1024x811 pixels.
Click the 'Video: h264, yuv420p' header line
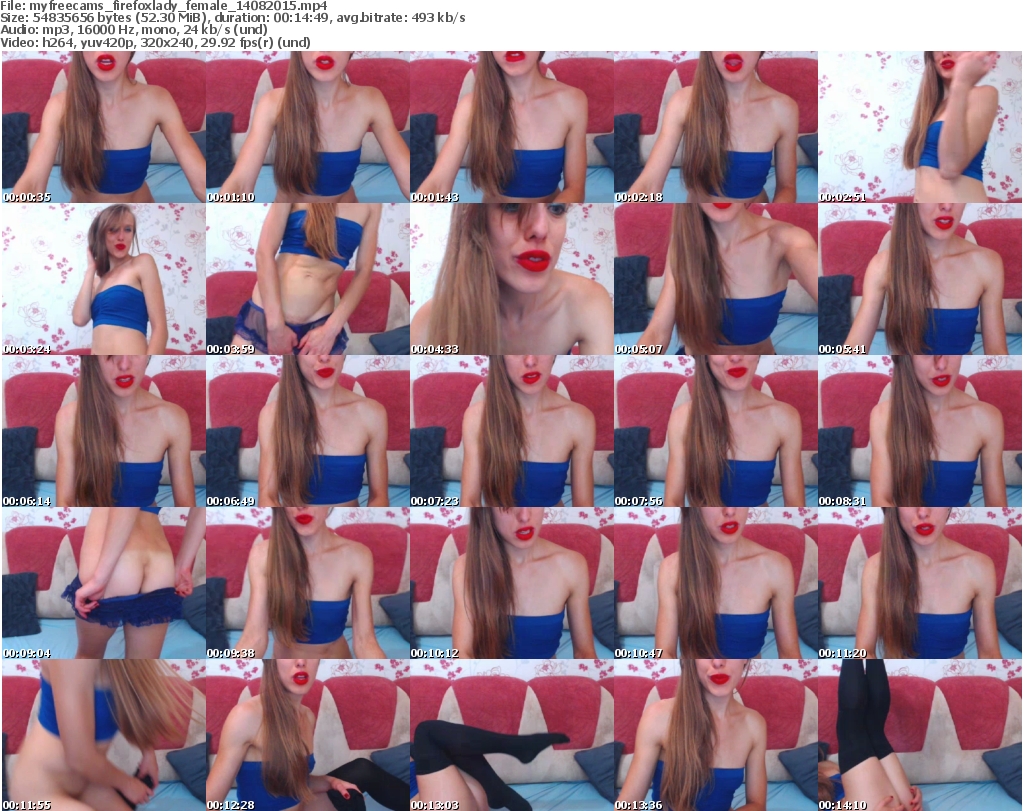[155, 42]
